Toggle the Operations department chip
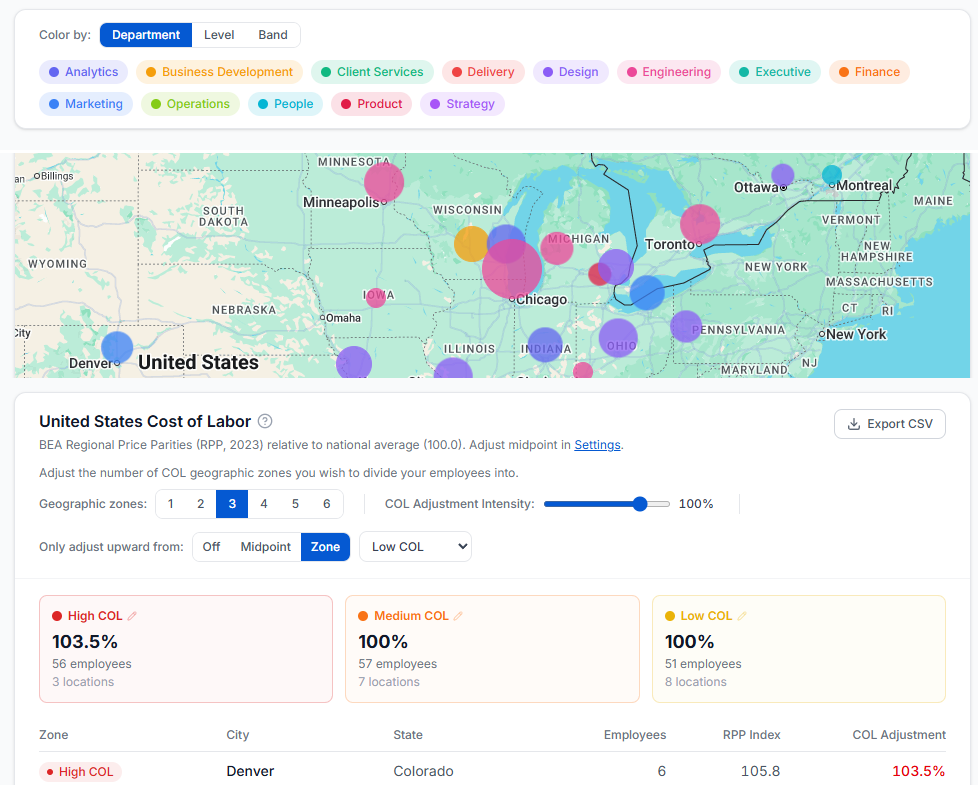978x785 pixels. [x=190, y=104]
